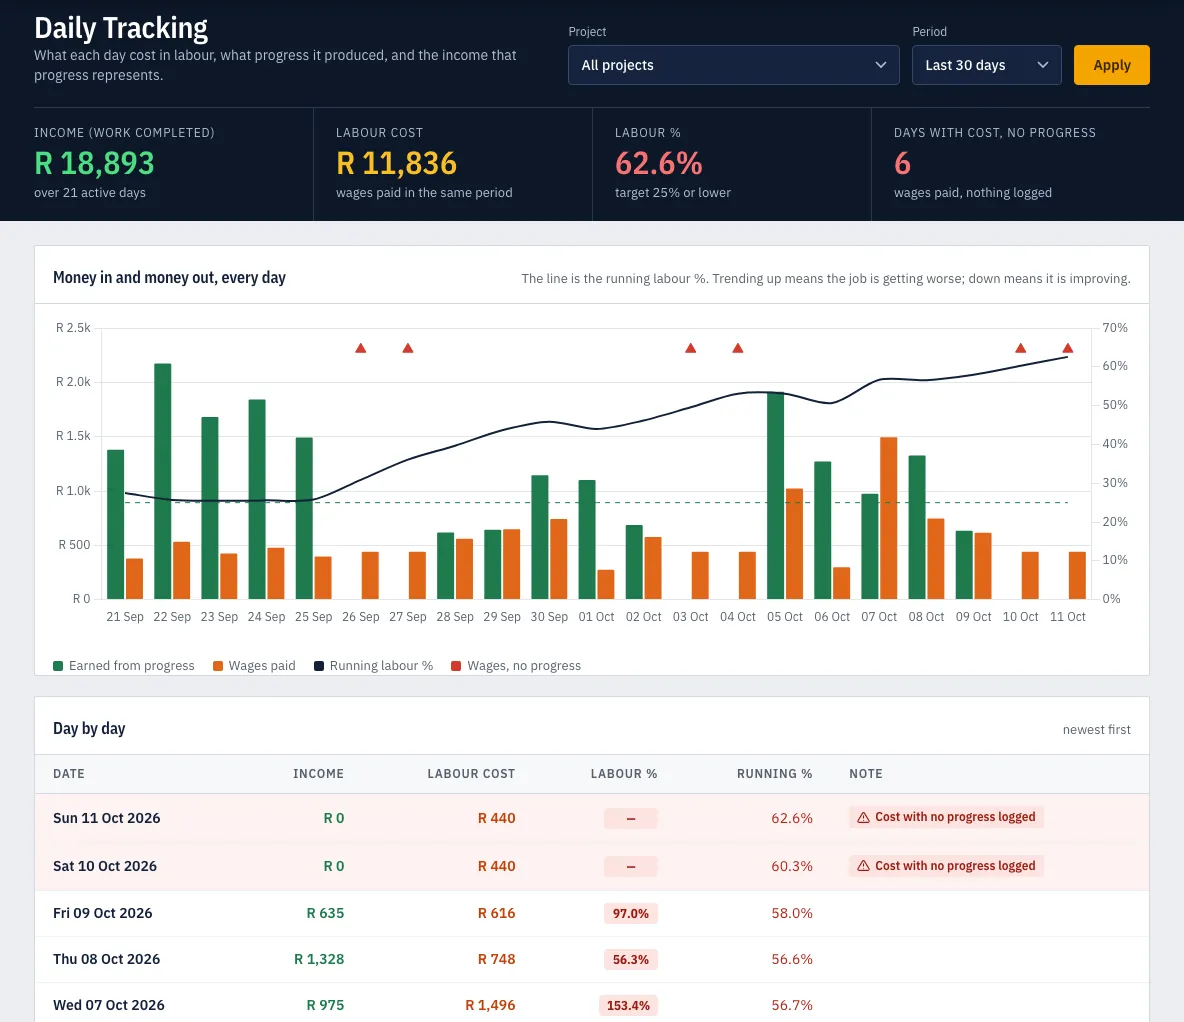
Task: Click the DATE column header
Action: pyautogui.click(x=69, y=773)
